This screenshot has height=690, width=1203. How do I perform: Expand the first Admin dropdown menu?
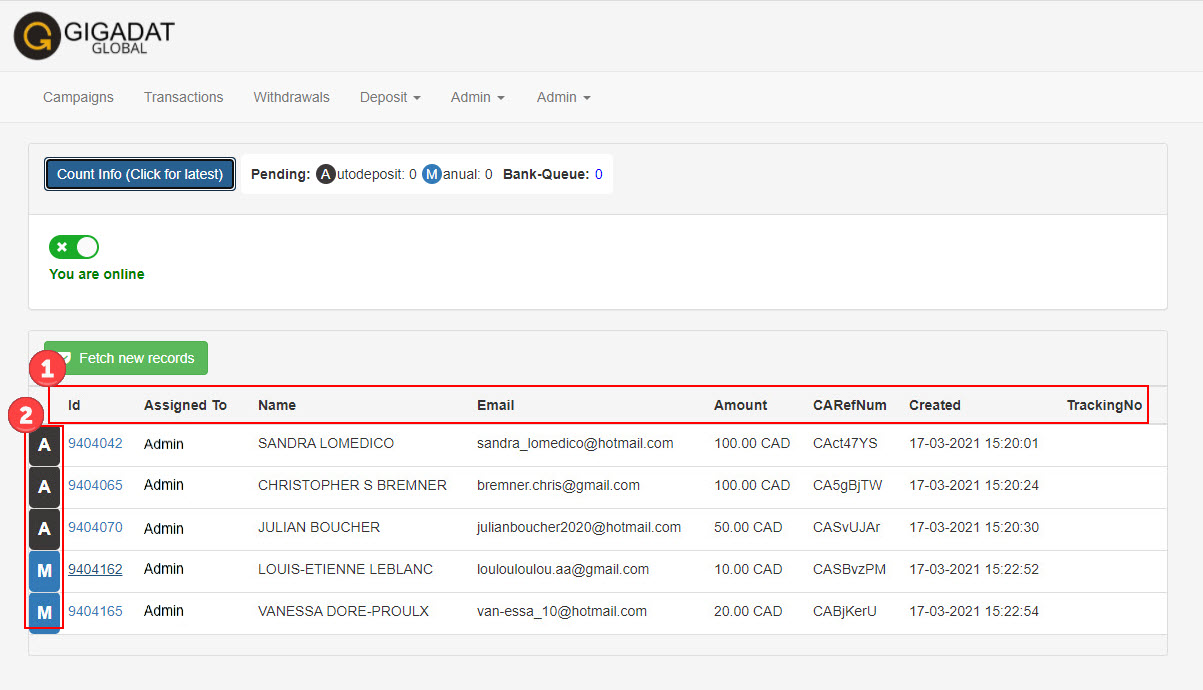478,97
